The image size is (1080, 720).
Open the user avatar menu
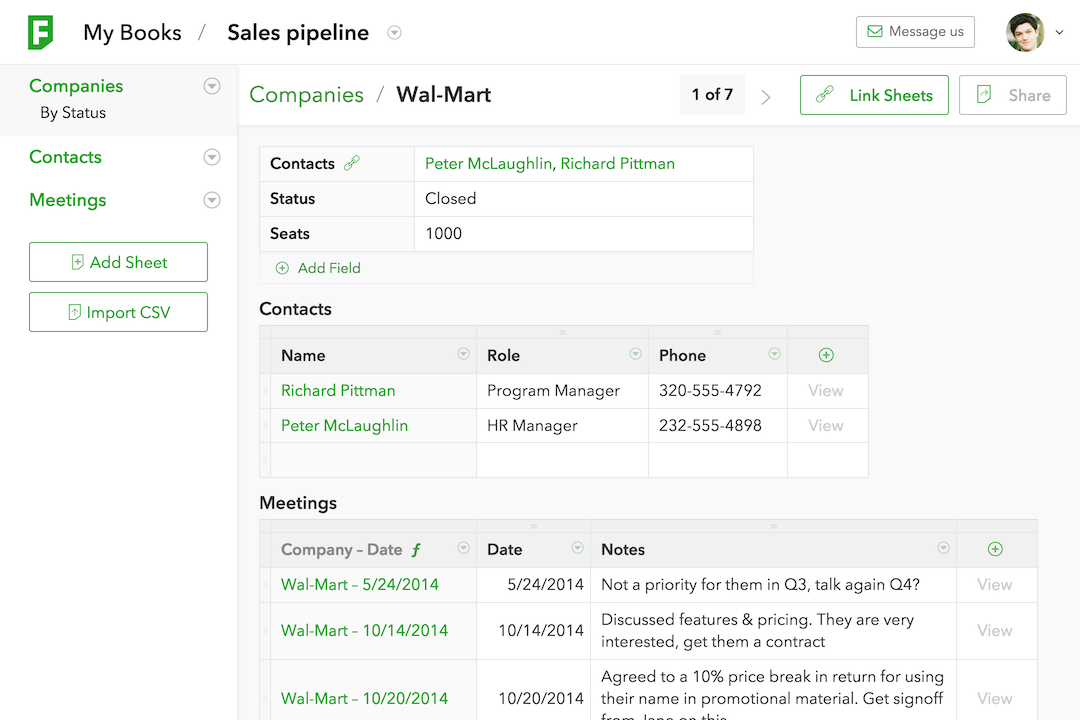pyautogui.click(x=1025, y=32)
